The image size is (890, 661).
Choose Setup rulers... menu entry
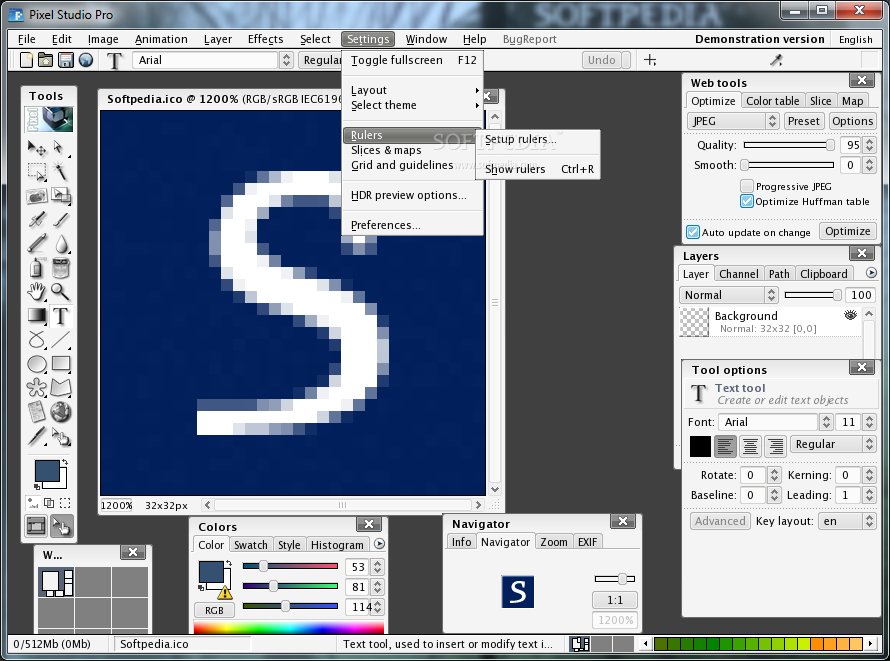538,139
